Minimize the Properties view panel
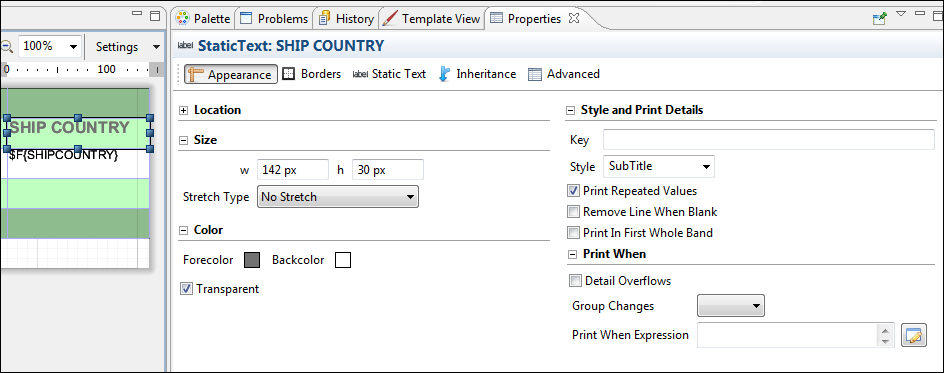This screenshot has height=373, width=944. pos(919,13)
